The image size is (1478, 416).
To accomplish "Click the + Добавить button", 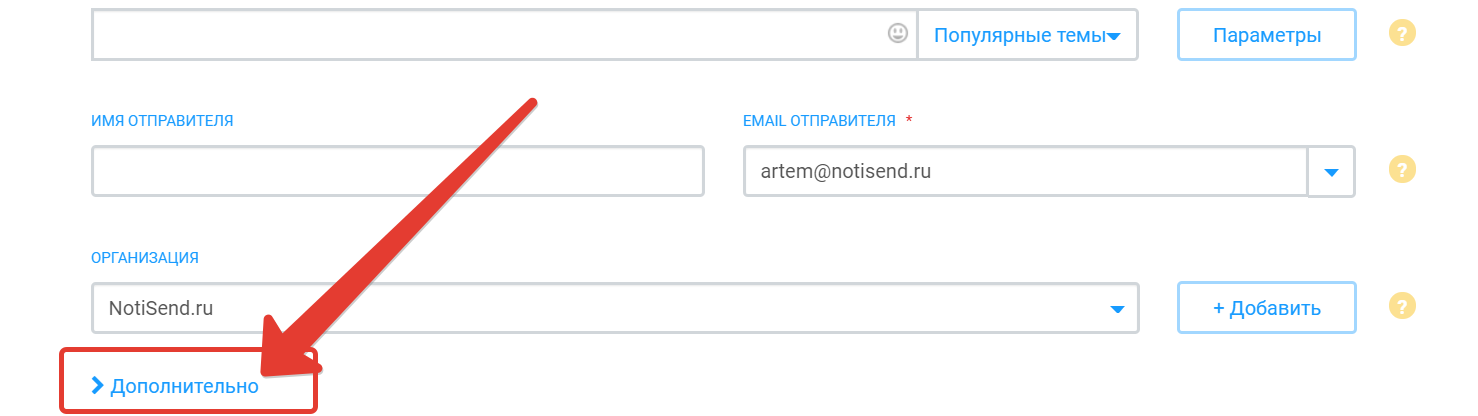I will pyautogui.click(x=1267, y=308).
